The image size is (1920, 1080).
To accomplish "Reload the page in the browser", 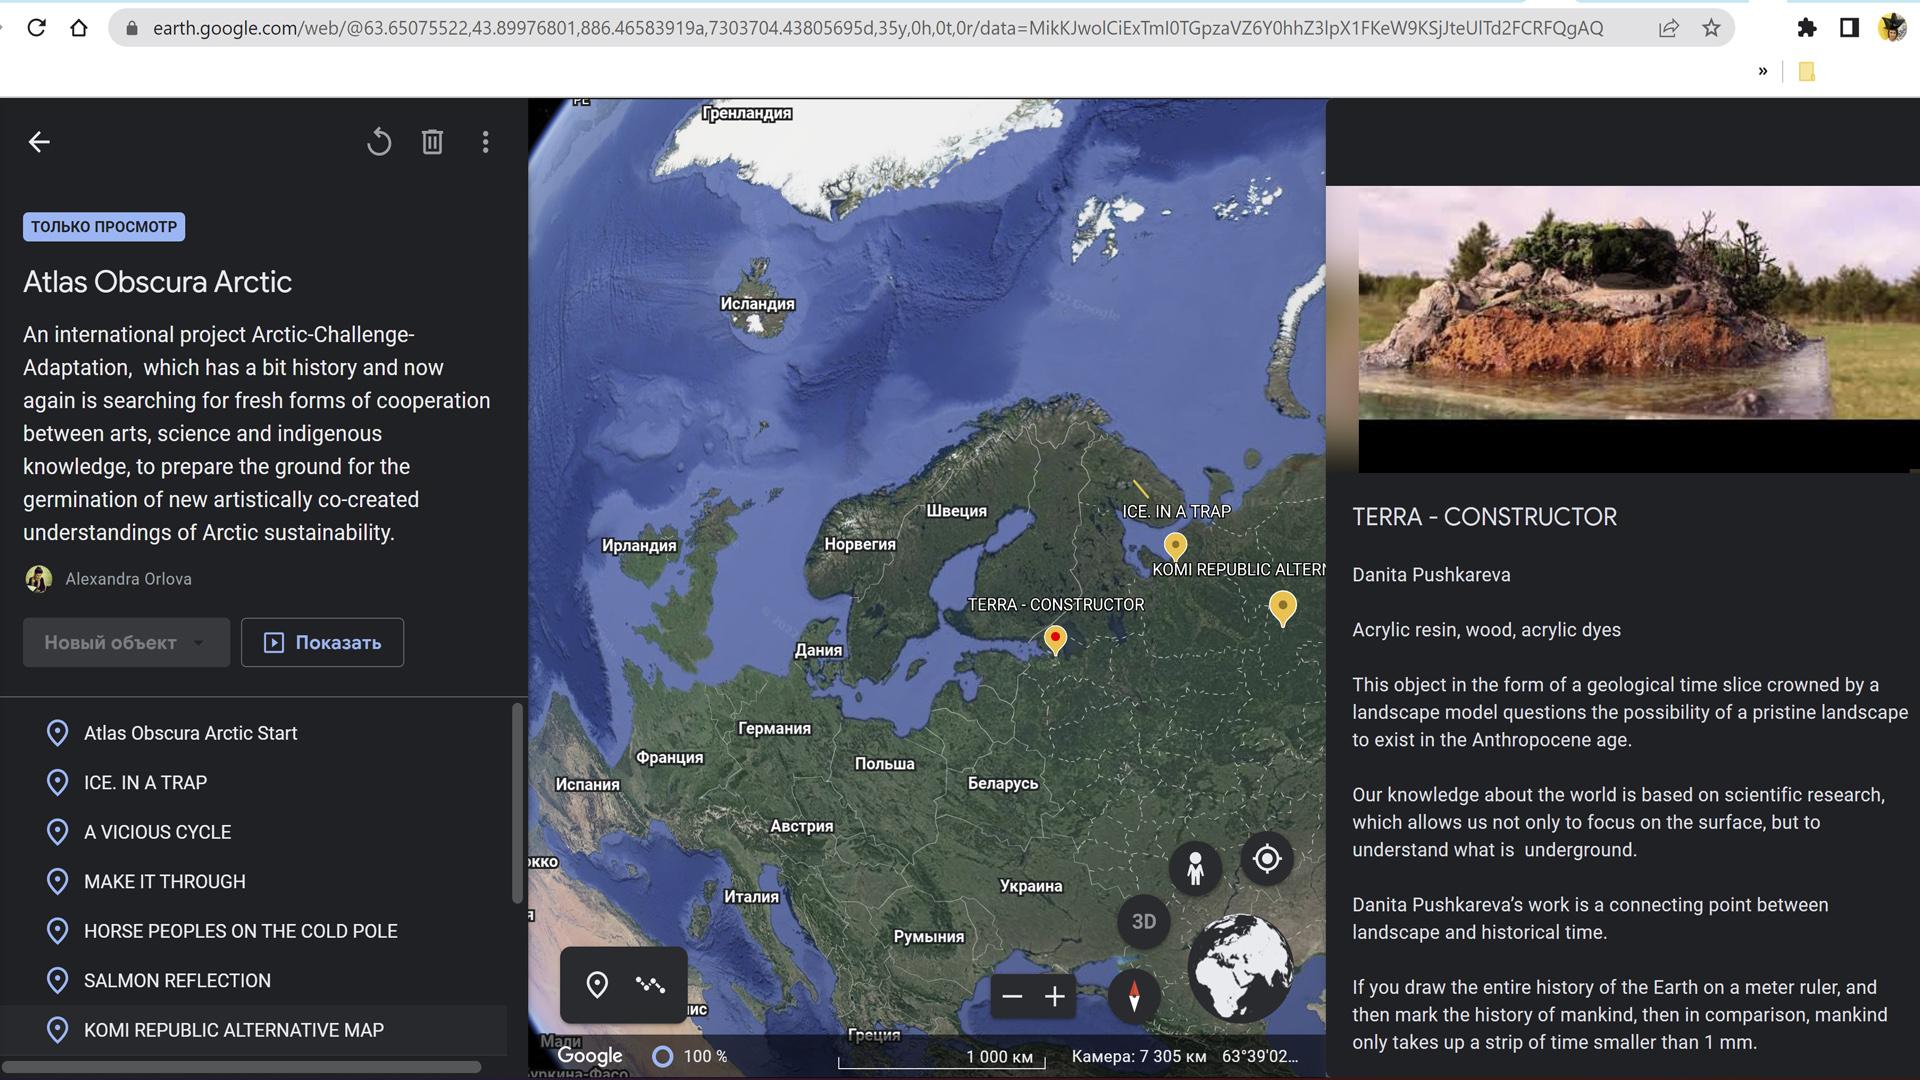I will (x=37, y=28).
